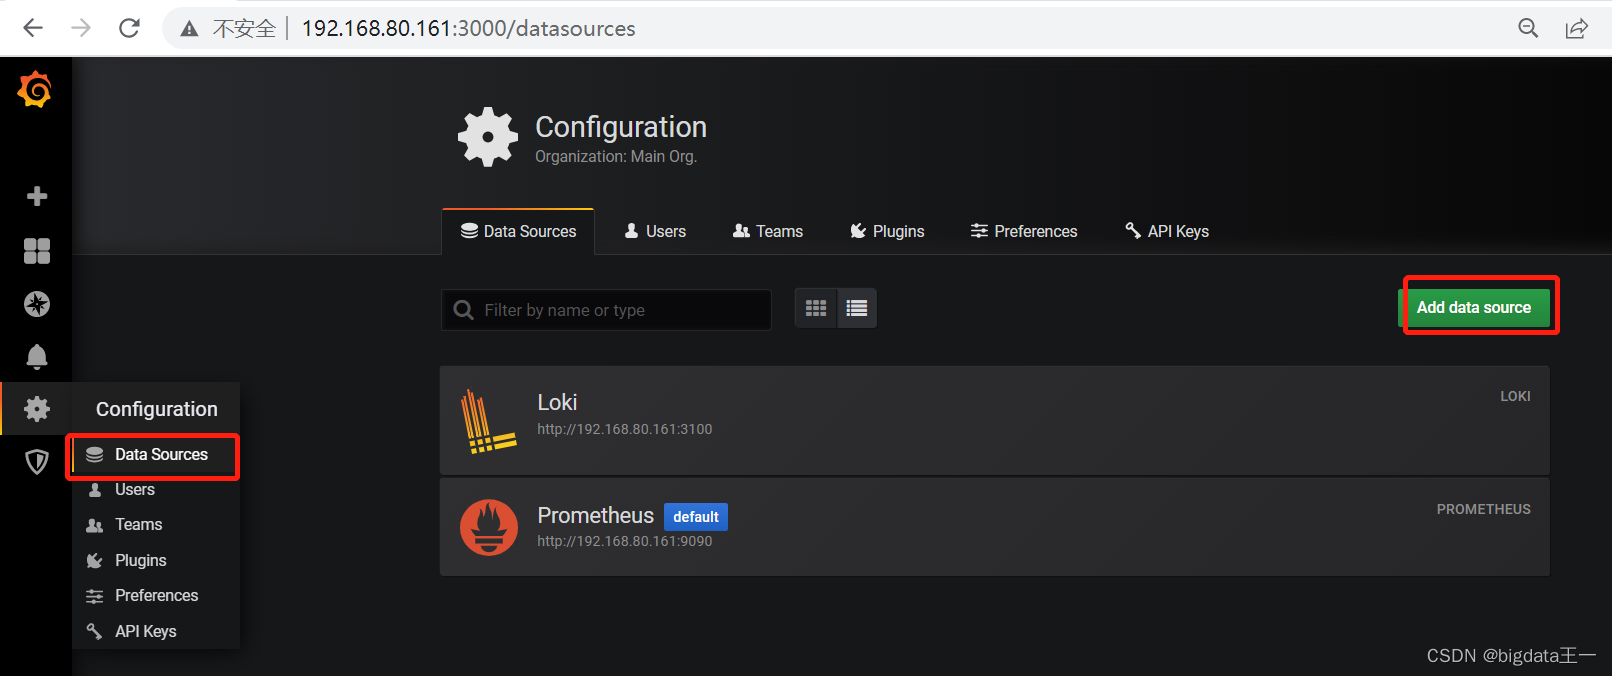
Task: Select the Users tab
Action: [x=655, y=231]
